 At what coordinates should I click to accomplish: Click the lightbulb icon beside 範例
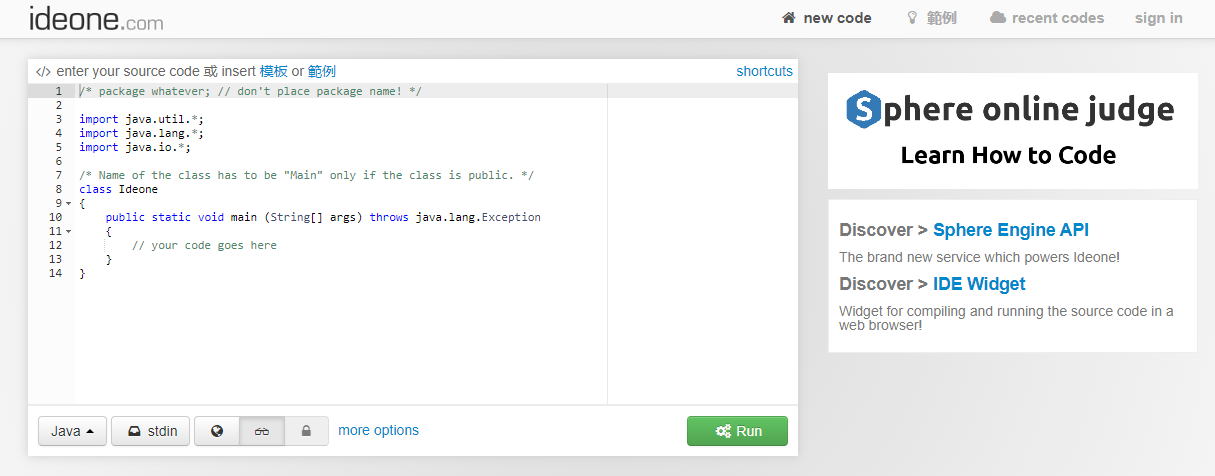(x=912, y=18)
